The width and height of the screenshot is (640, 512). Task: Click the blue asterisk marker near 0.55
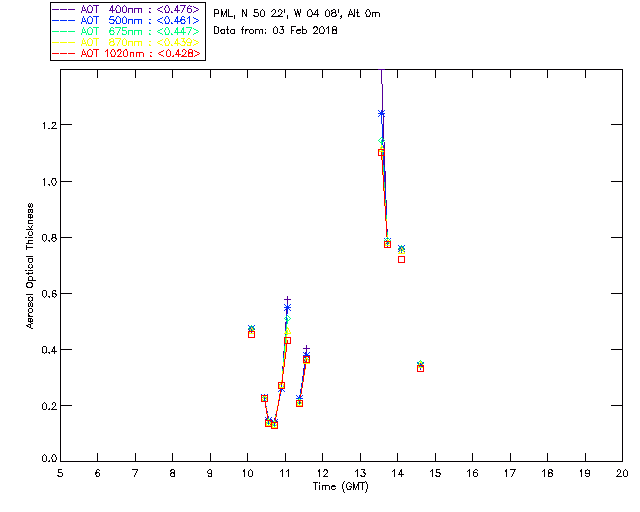click(x=287, y=308)
